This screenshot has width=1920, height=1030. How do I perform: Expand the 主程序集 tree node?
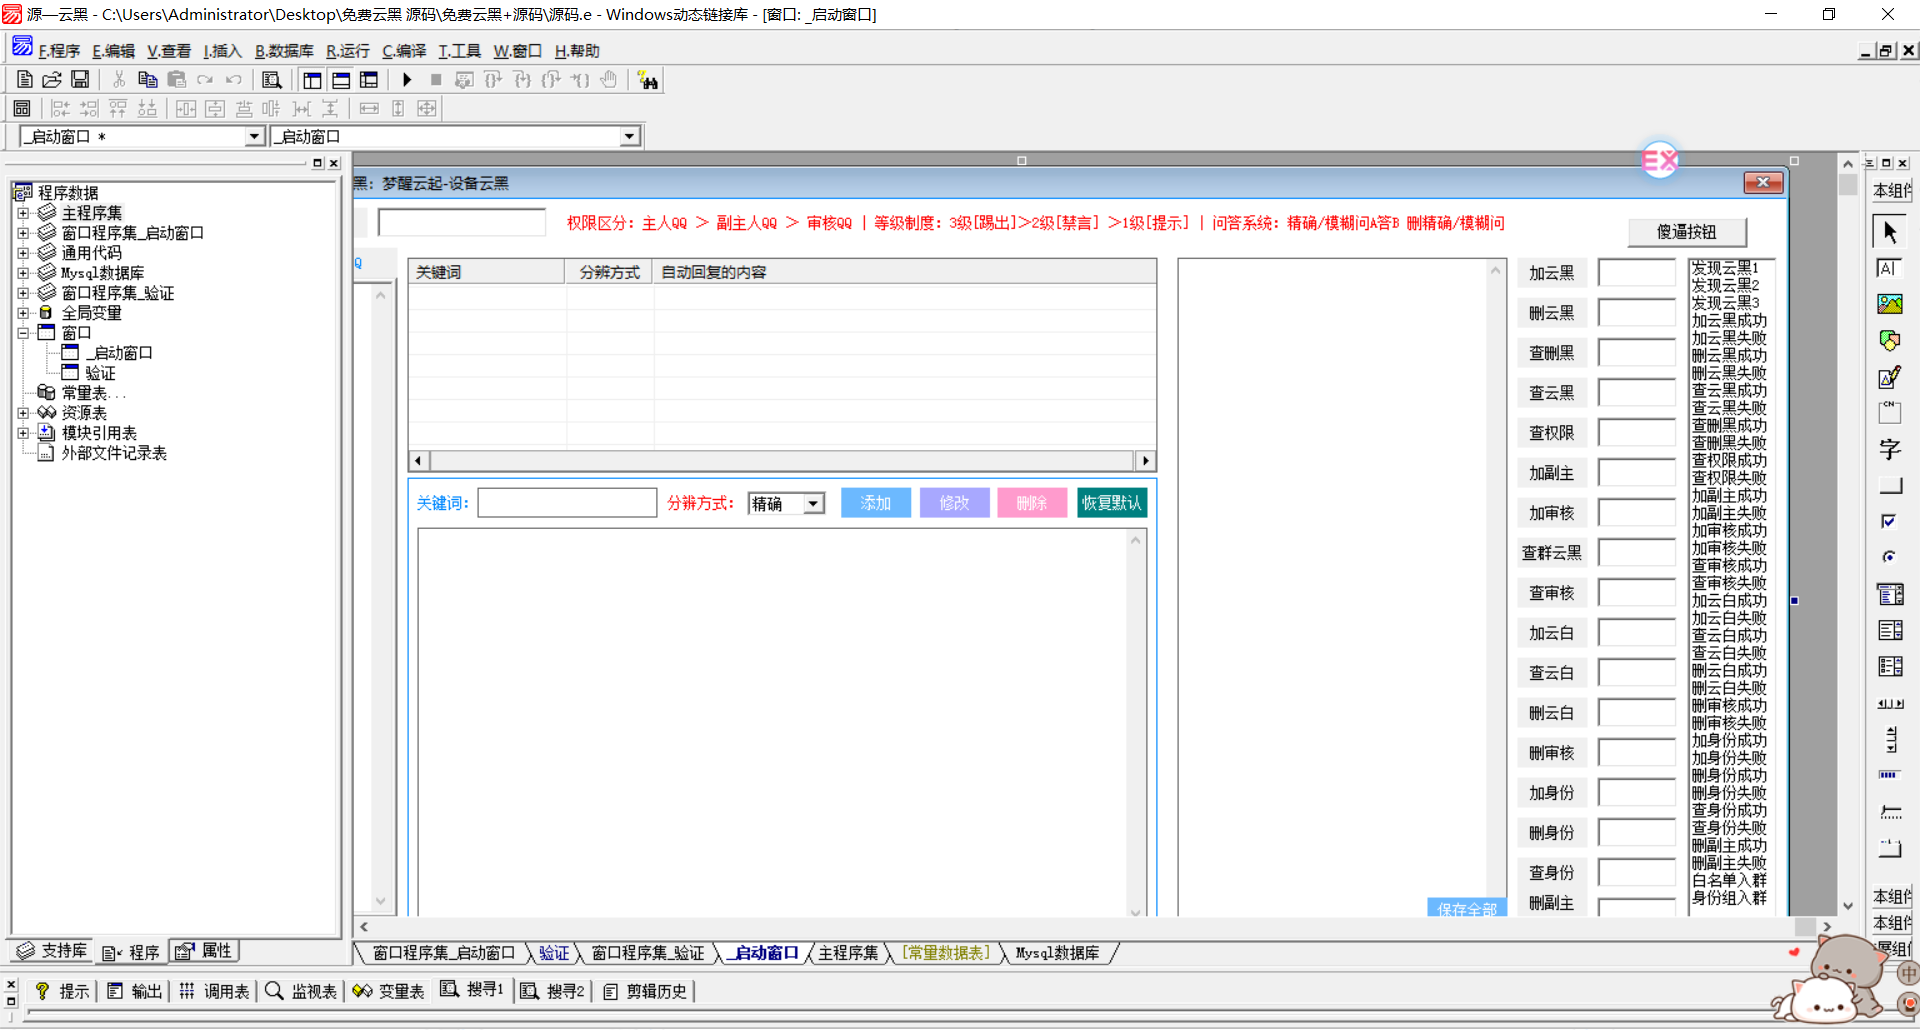[23, 213]
